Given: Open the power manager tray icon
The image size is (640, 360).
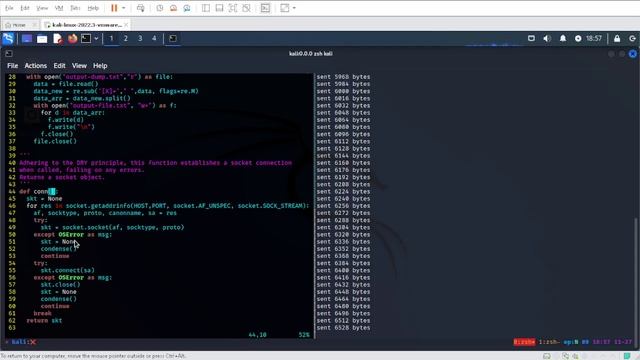Looking at the screenshot, I should pos(578,38).
